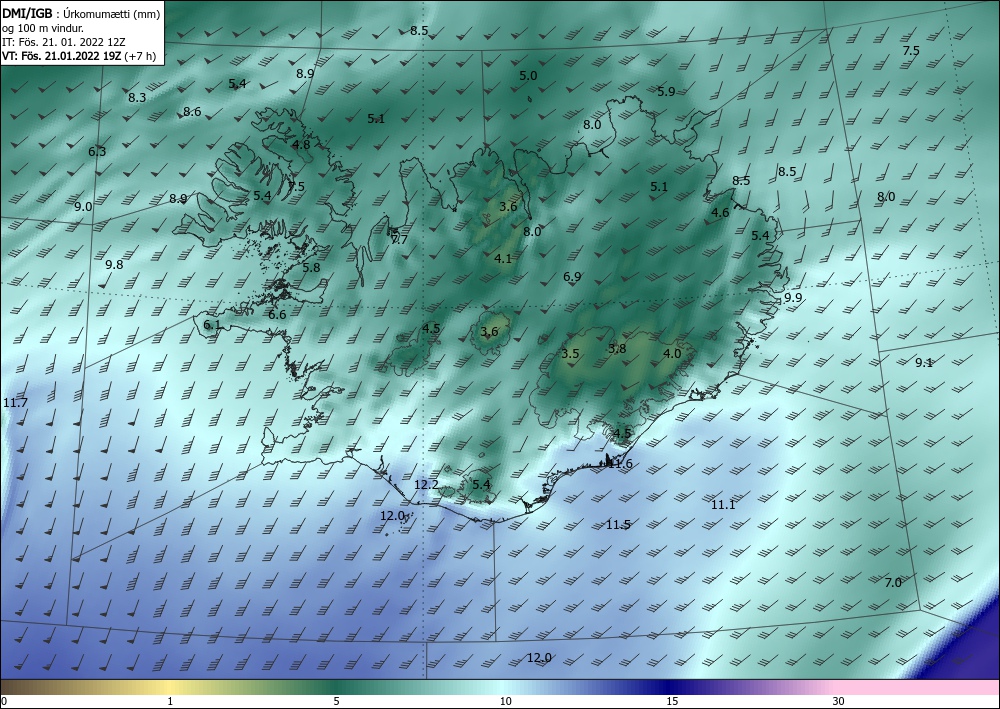Click the 9.0 value label
Screen dimensions: 1000x709
point(83,207)
